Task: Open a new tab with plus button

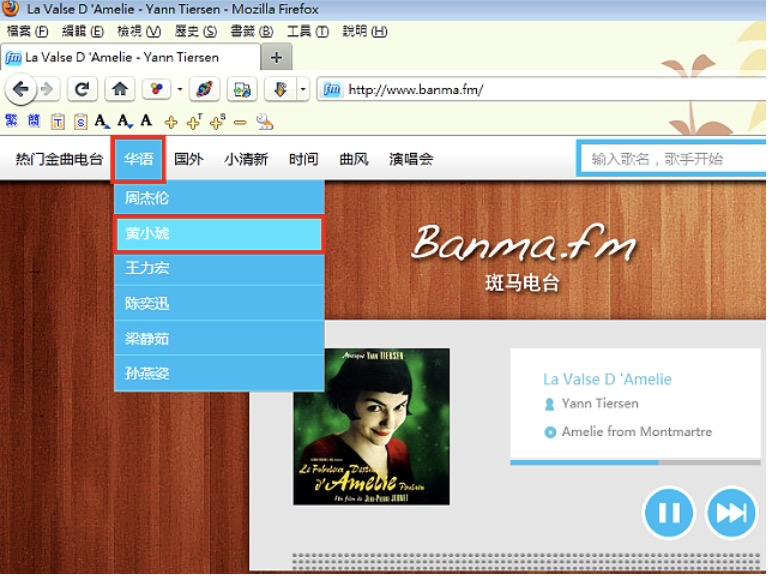Action: [x=276, y=58]
